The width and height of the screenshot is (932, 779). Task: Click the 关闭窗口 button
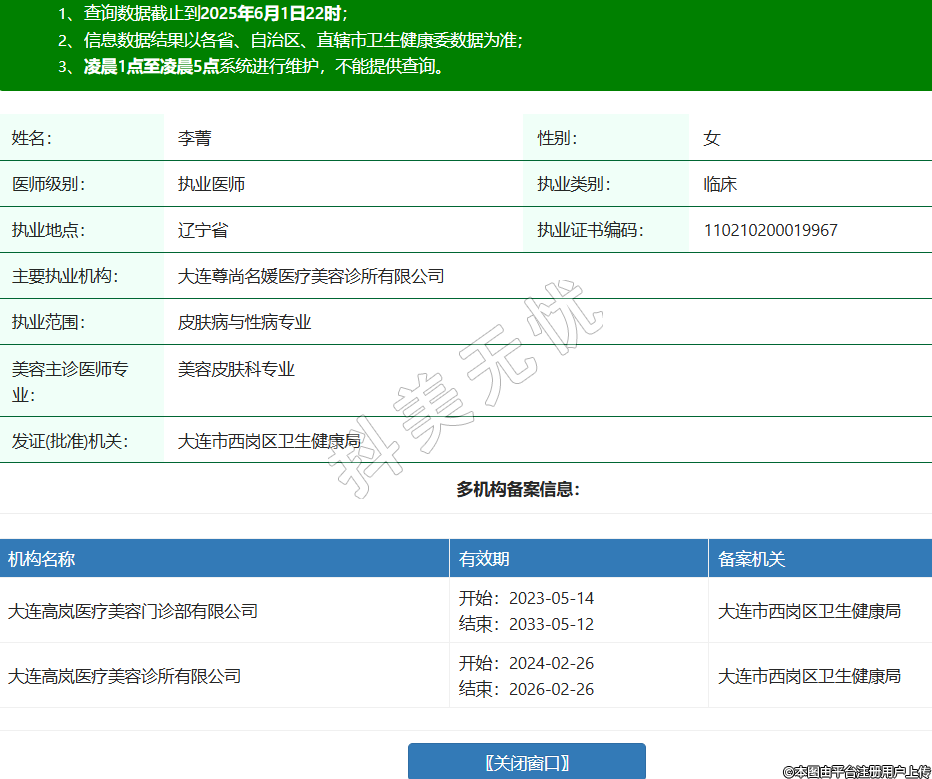(526, 762)
